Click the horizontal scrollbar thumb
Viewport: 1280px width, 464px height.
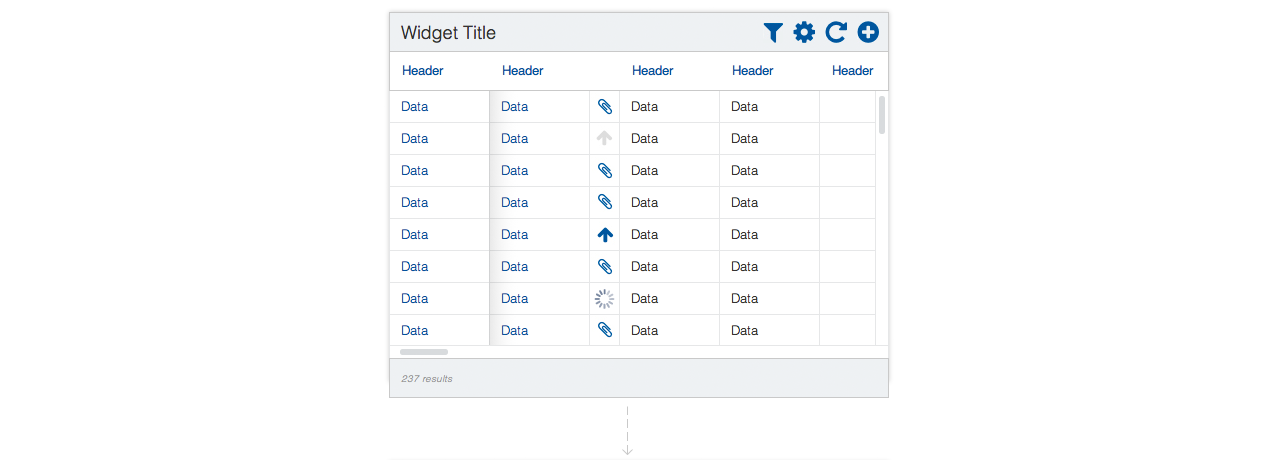[424, 352]
